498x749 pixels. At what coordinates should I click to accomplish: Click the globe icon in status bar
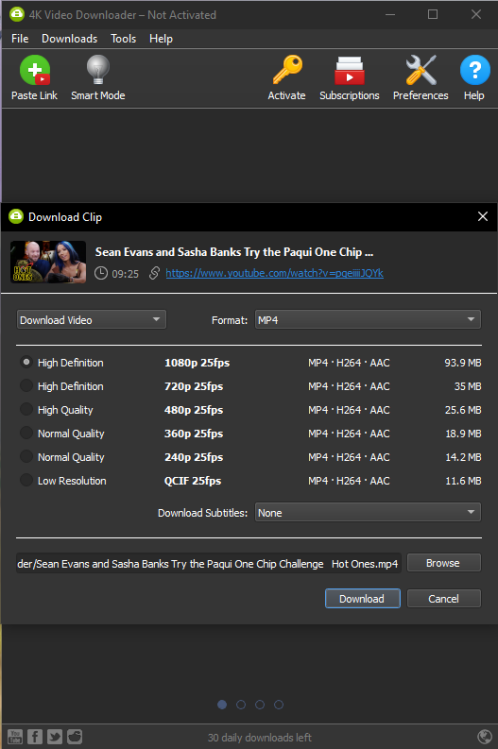[x=484, y=737]
